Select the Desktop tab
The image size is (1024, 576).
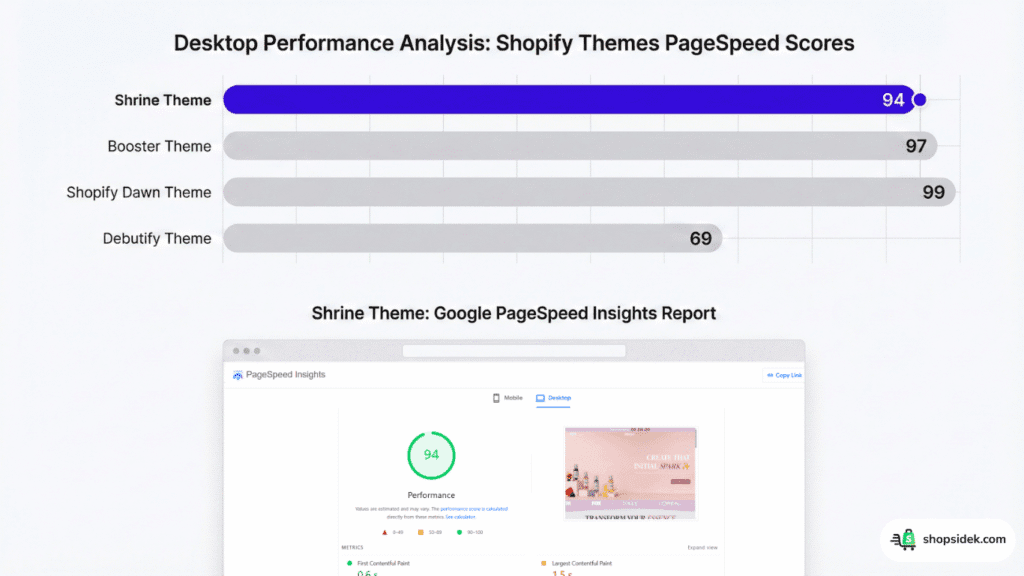[x=555, y=397]
